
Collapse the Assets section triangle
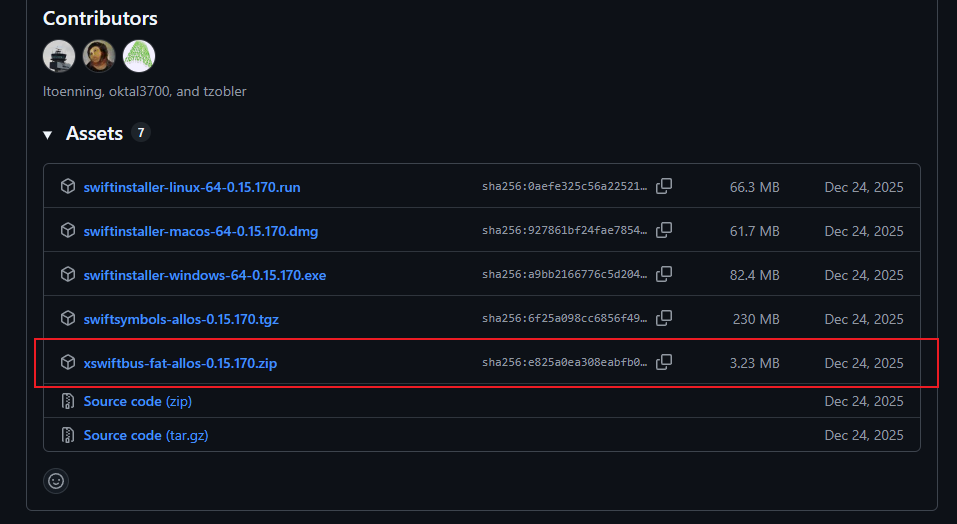(48, 135)
